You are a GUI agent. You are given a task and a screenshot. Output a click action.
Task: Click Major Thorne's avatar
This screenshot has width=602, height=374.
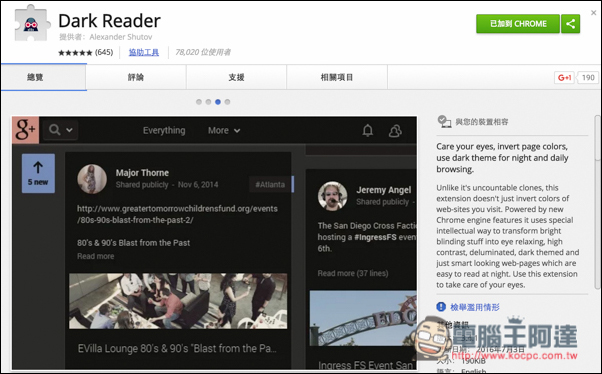[92, 179]
